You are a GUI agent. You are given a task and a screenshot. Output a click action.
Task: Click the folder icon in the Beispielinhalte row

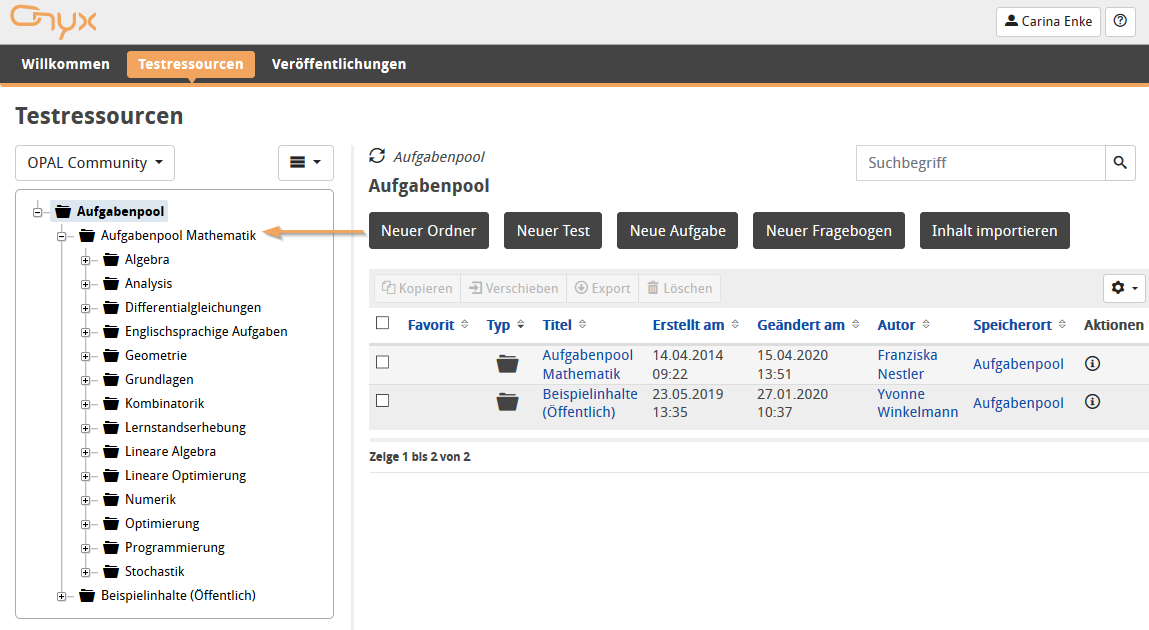click(x=507, y=401)
